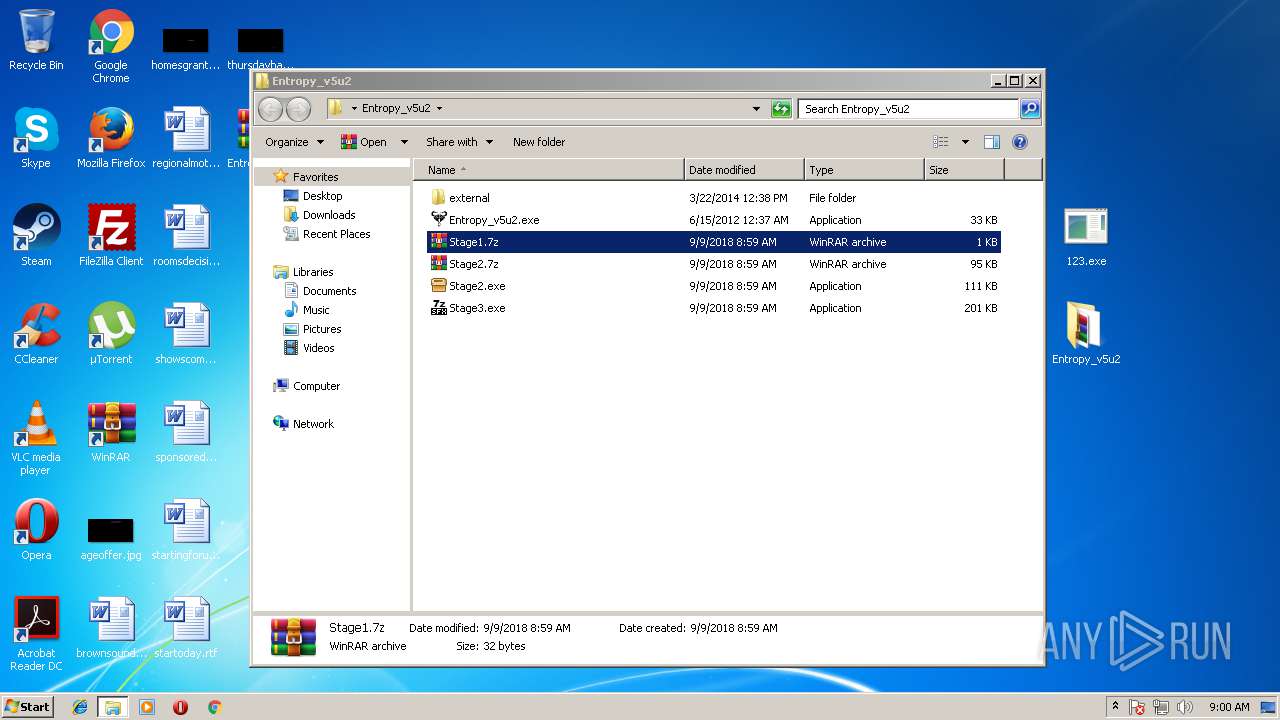Select the external folder in the file list
This screenshot has width=1280, height=720.
pos(714,198)
